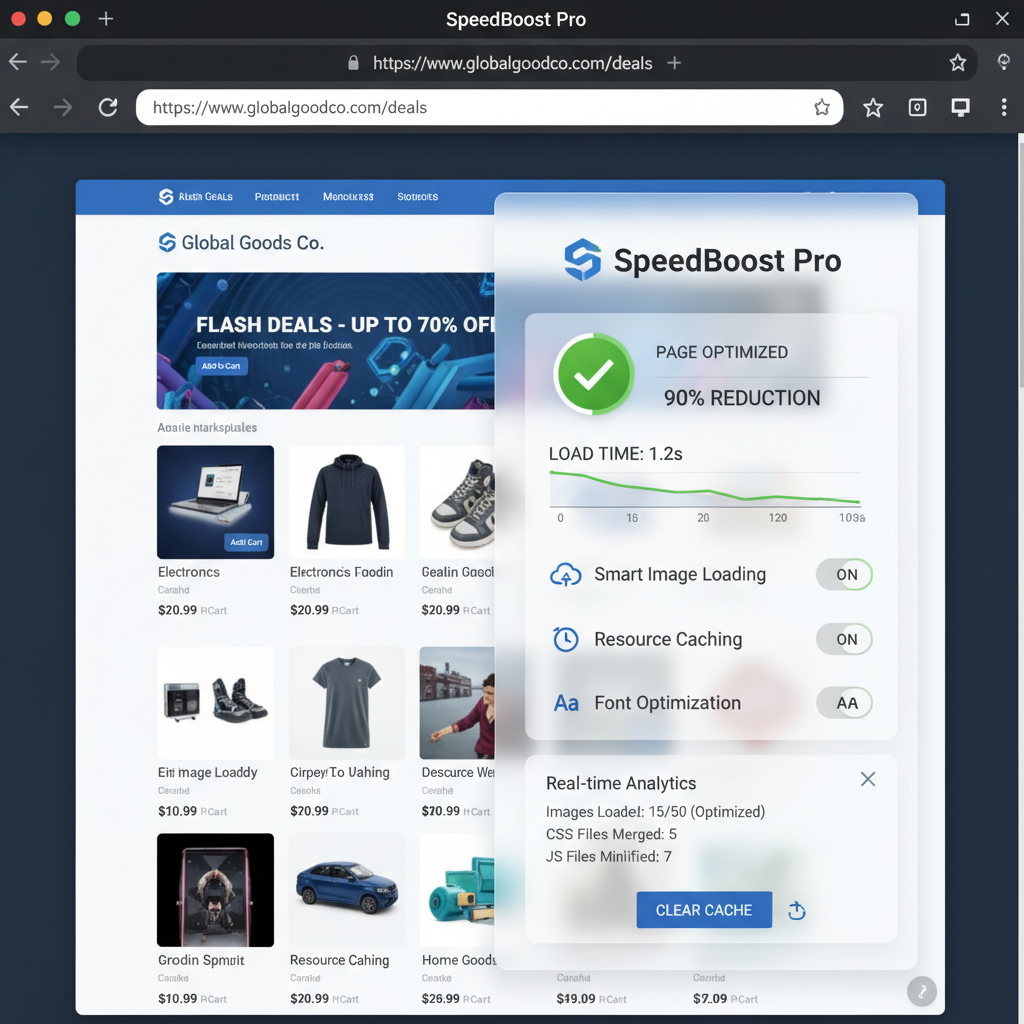Open the Stotrorts nav item

[417, 197]
